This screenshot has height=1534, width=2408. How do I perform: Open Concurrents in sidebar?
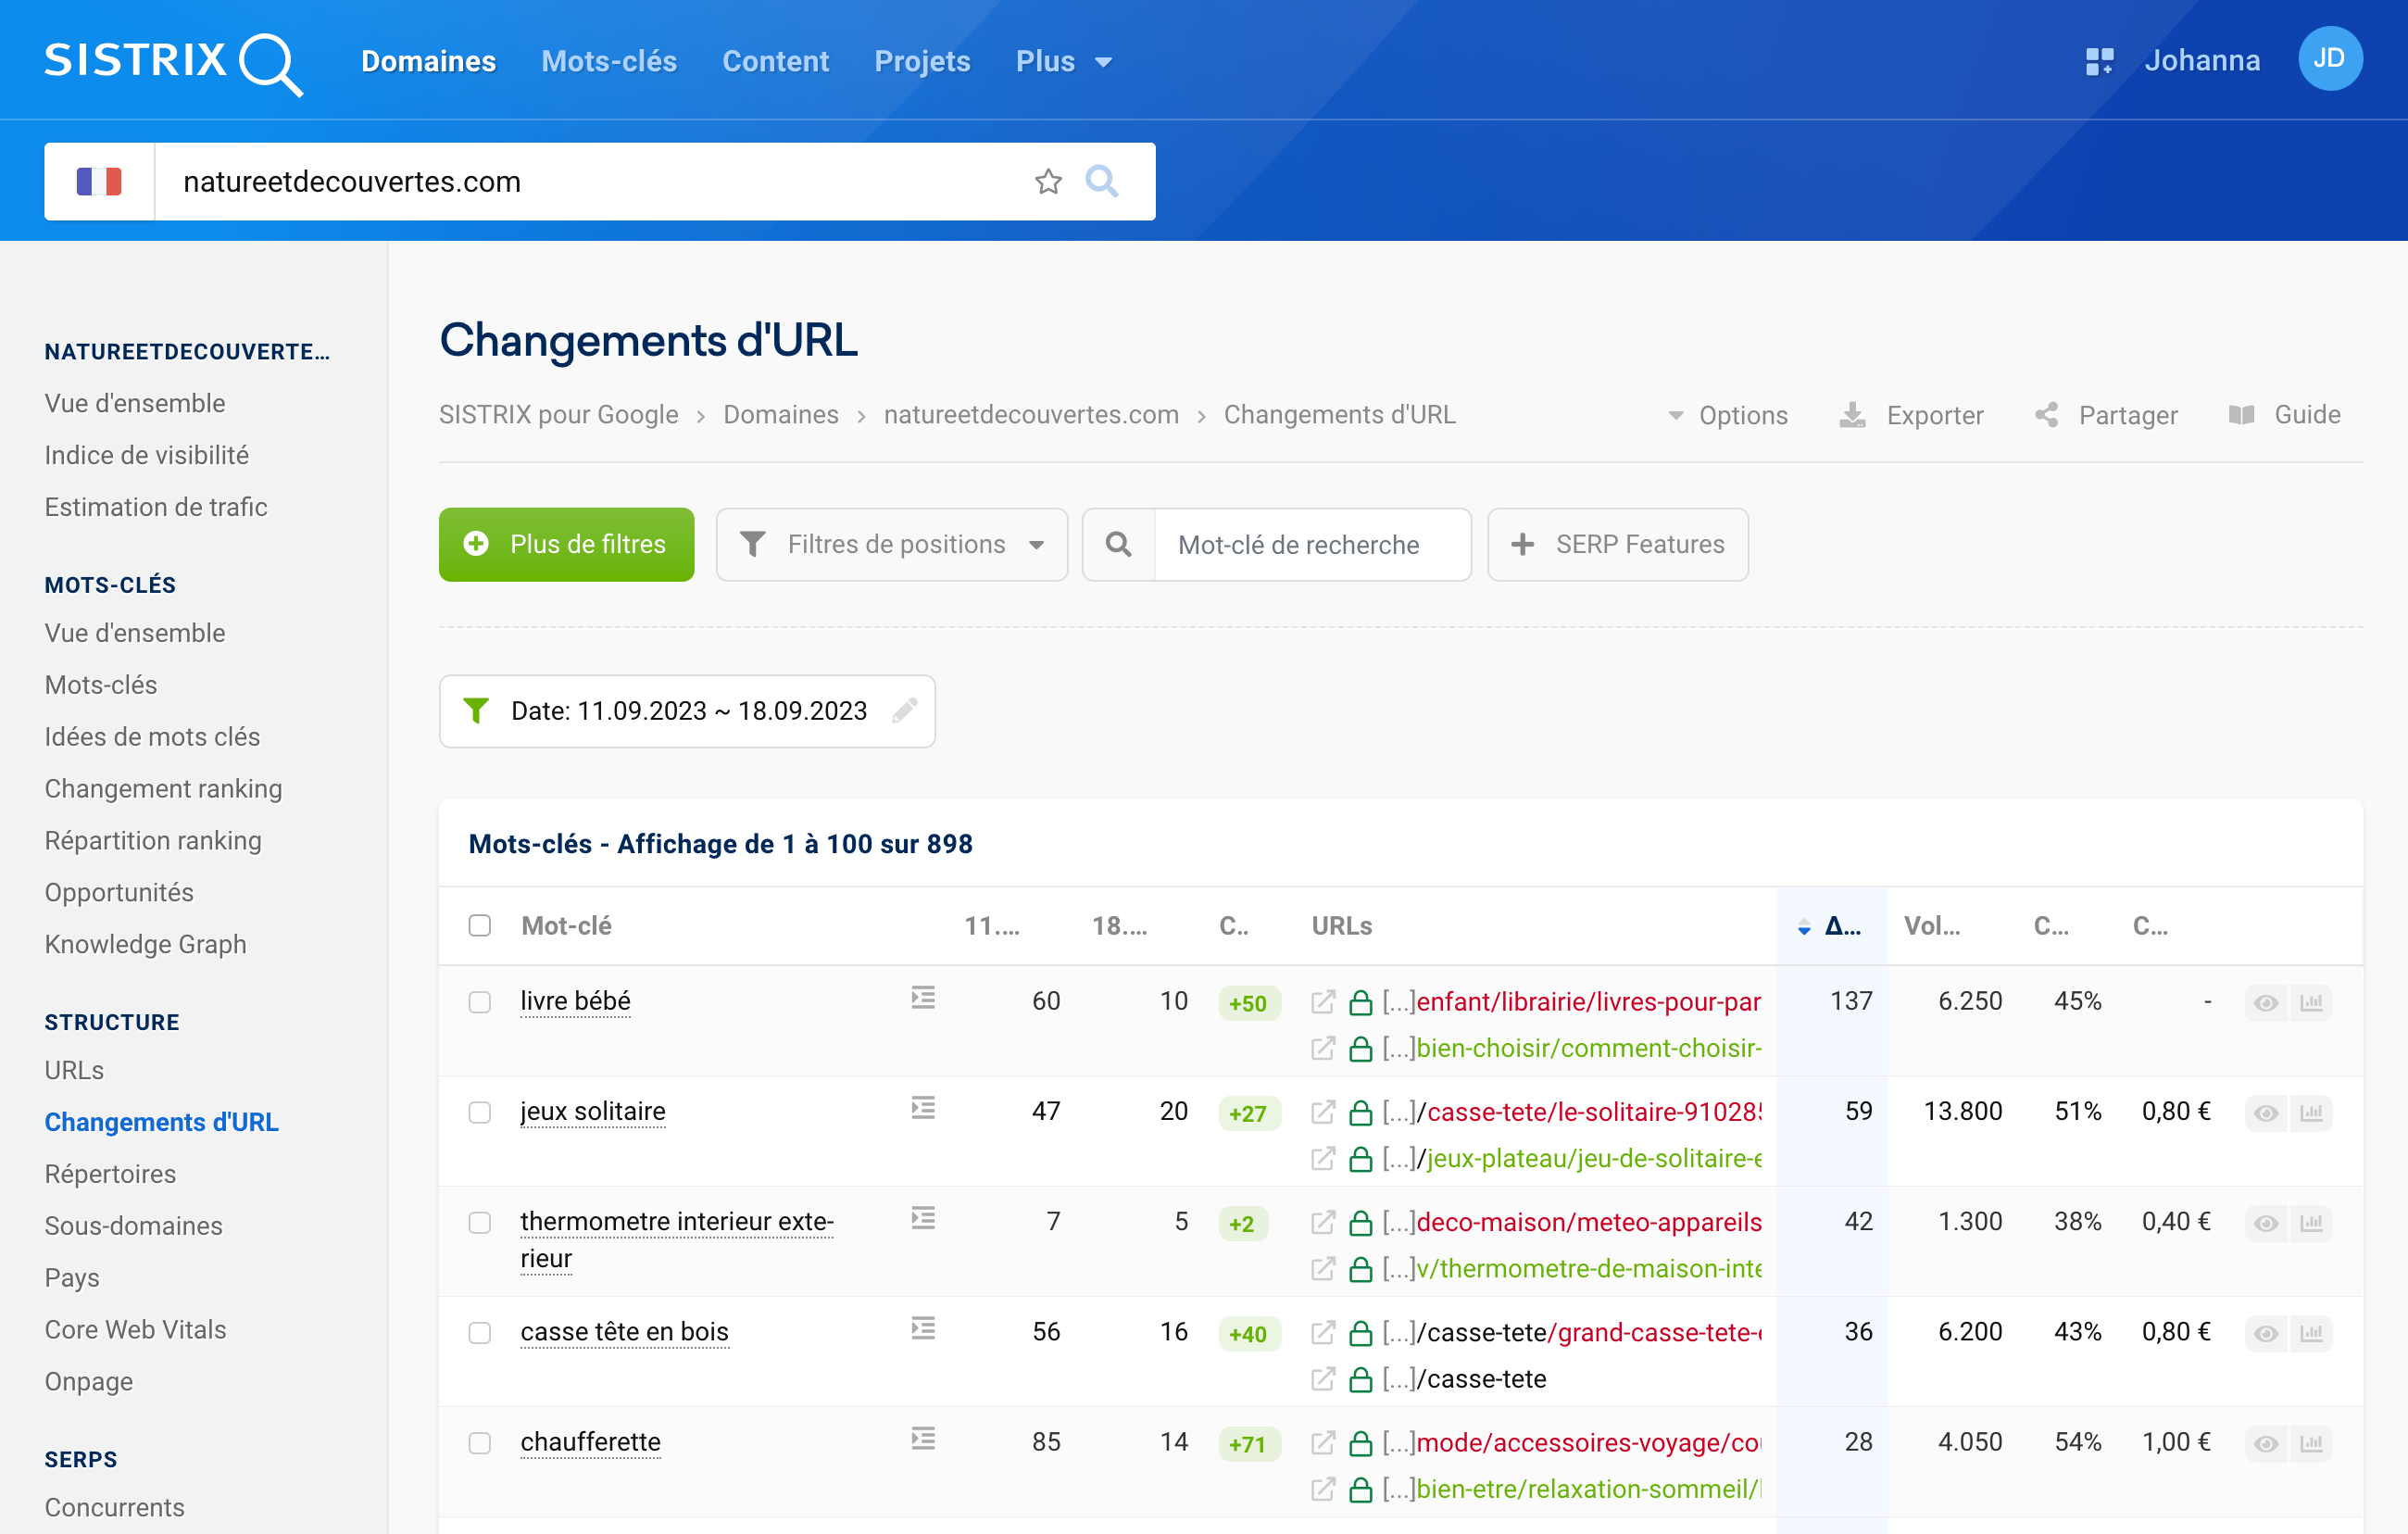pos(114,1508)
